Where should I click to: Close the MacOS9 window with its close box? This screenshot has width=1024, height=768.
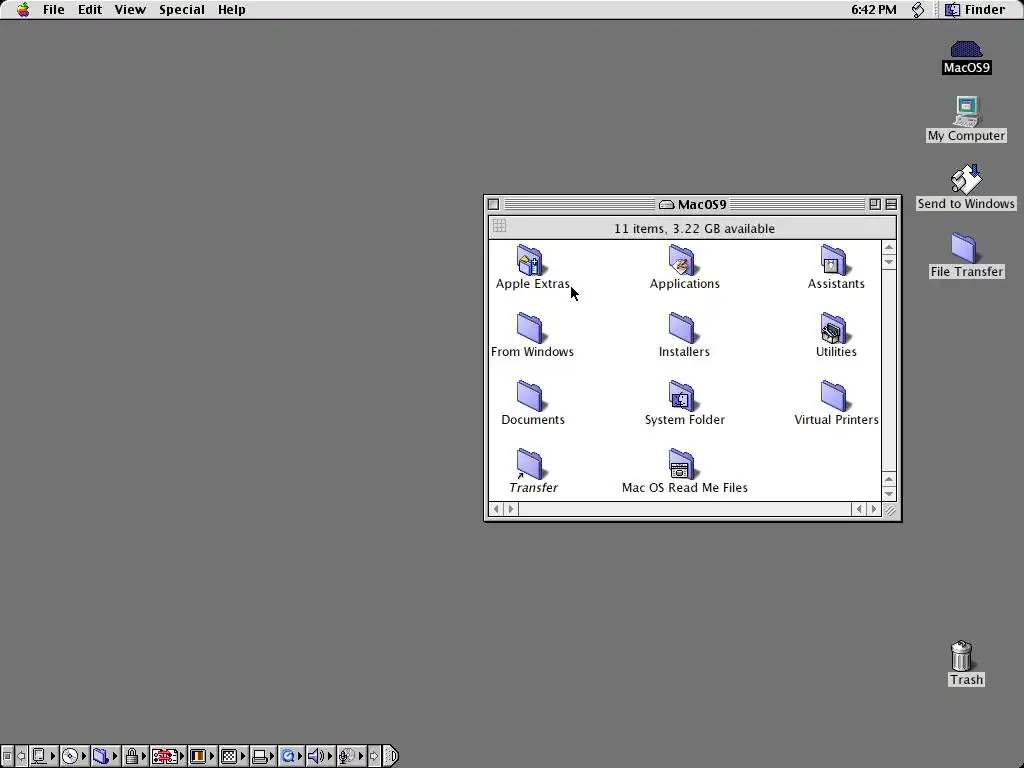click(494, 204)
